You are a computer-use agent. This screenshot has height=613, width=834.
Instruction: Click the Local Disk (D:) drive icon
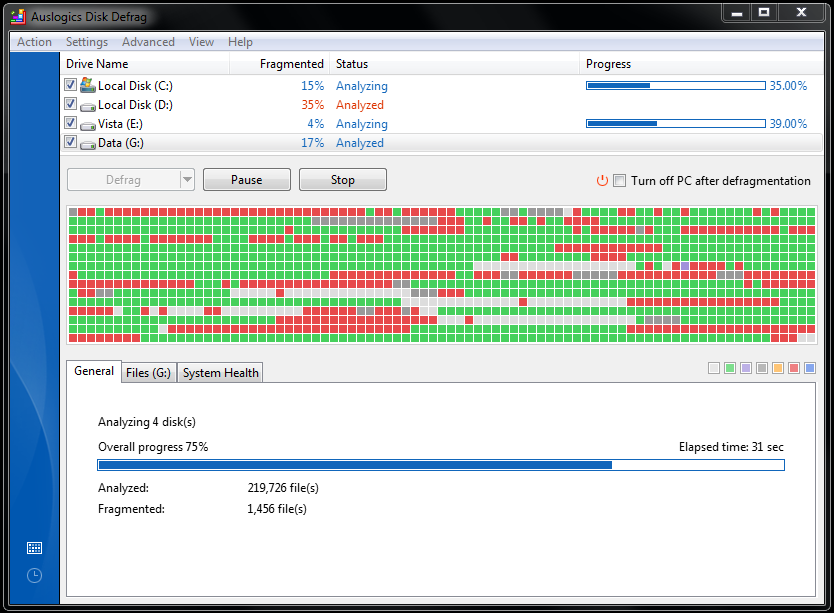[x=88, y=106]
